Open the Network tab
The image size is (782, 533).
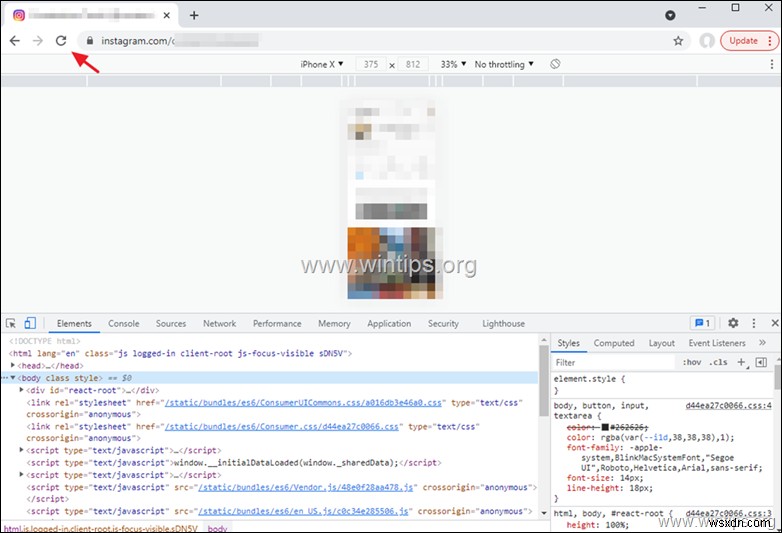(219, 324)
